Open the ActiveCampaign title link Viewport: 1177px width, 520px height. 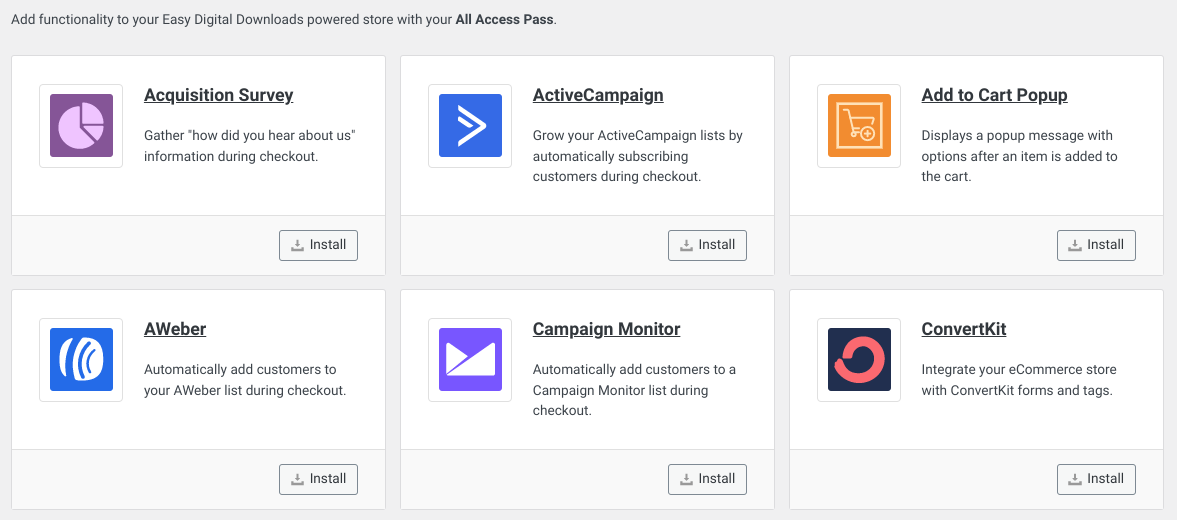(598, 96)
